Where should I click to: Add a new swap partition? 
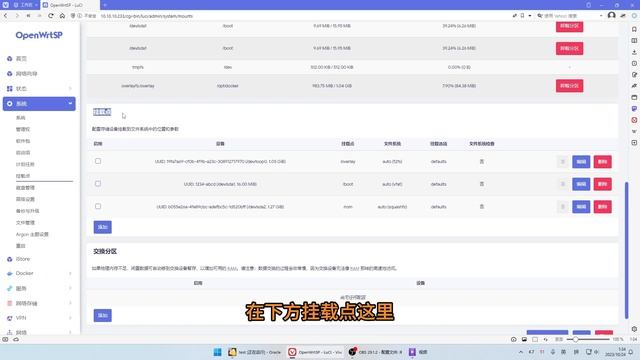point(102,315)
